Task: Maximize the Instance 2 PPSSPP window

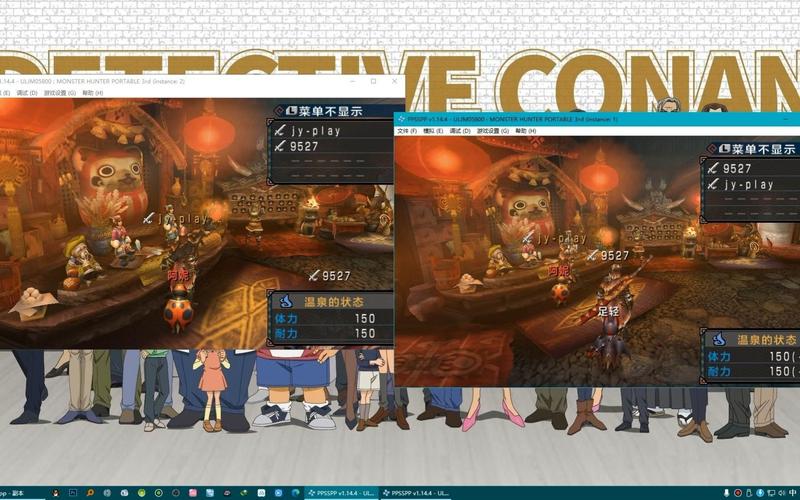Action: [373, 81]
